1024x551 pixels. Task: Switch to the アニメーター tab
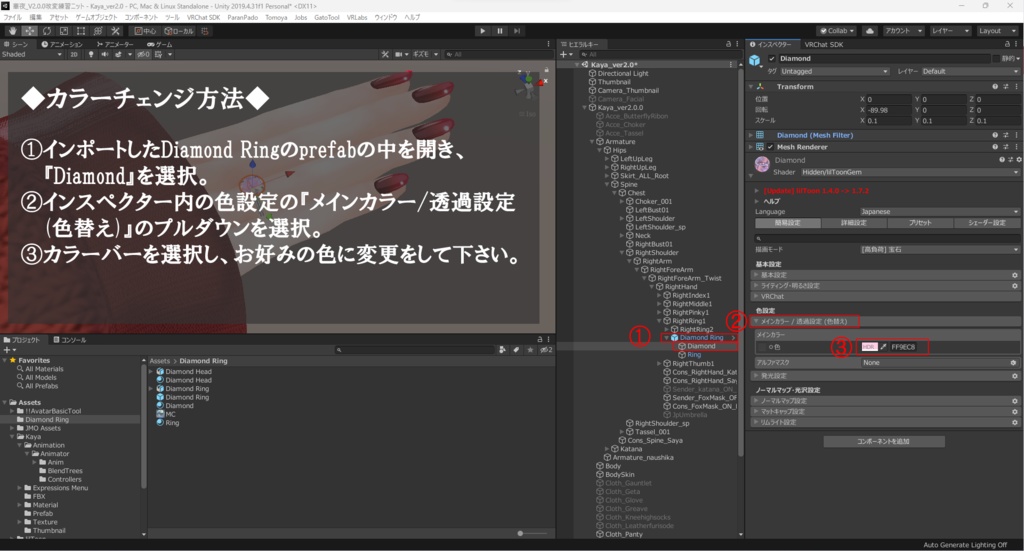[x=115, y=44]
